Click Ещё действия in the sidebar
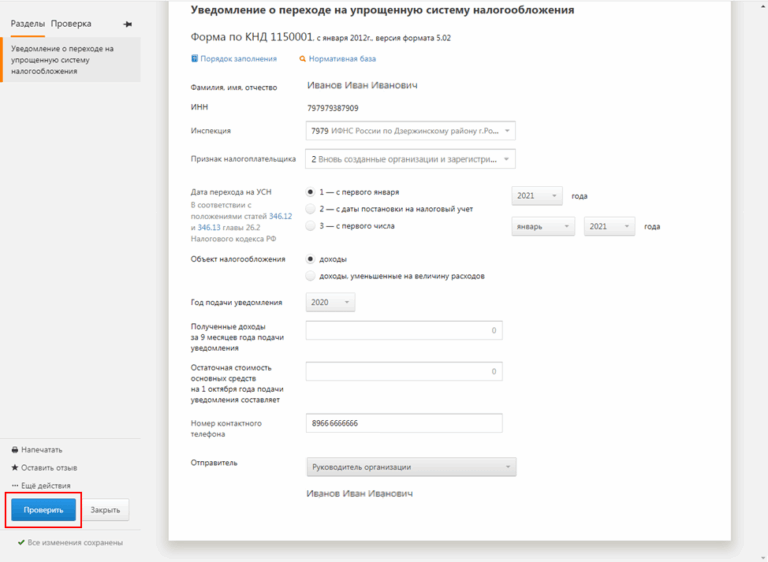The image size is (768, 562). click(46, 486)
